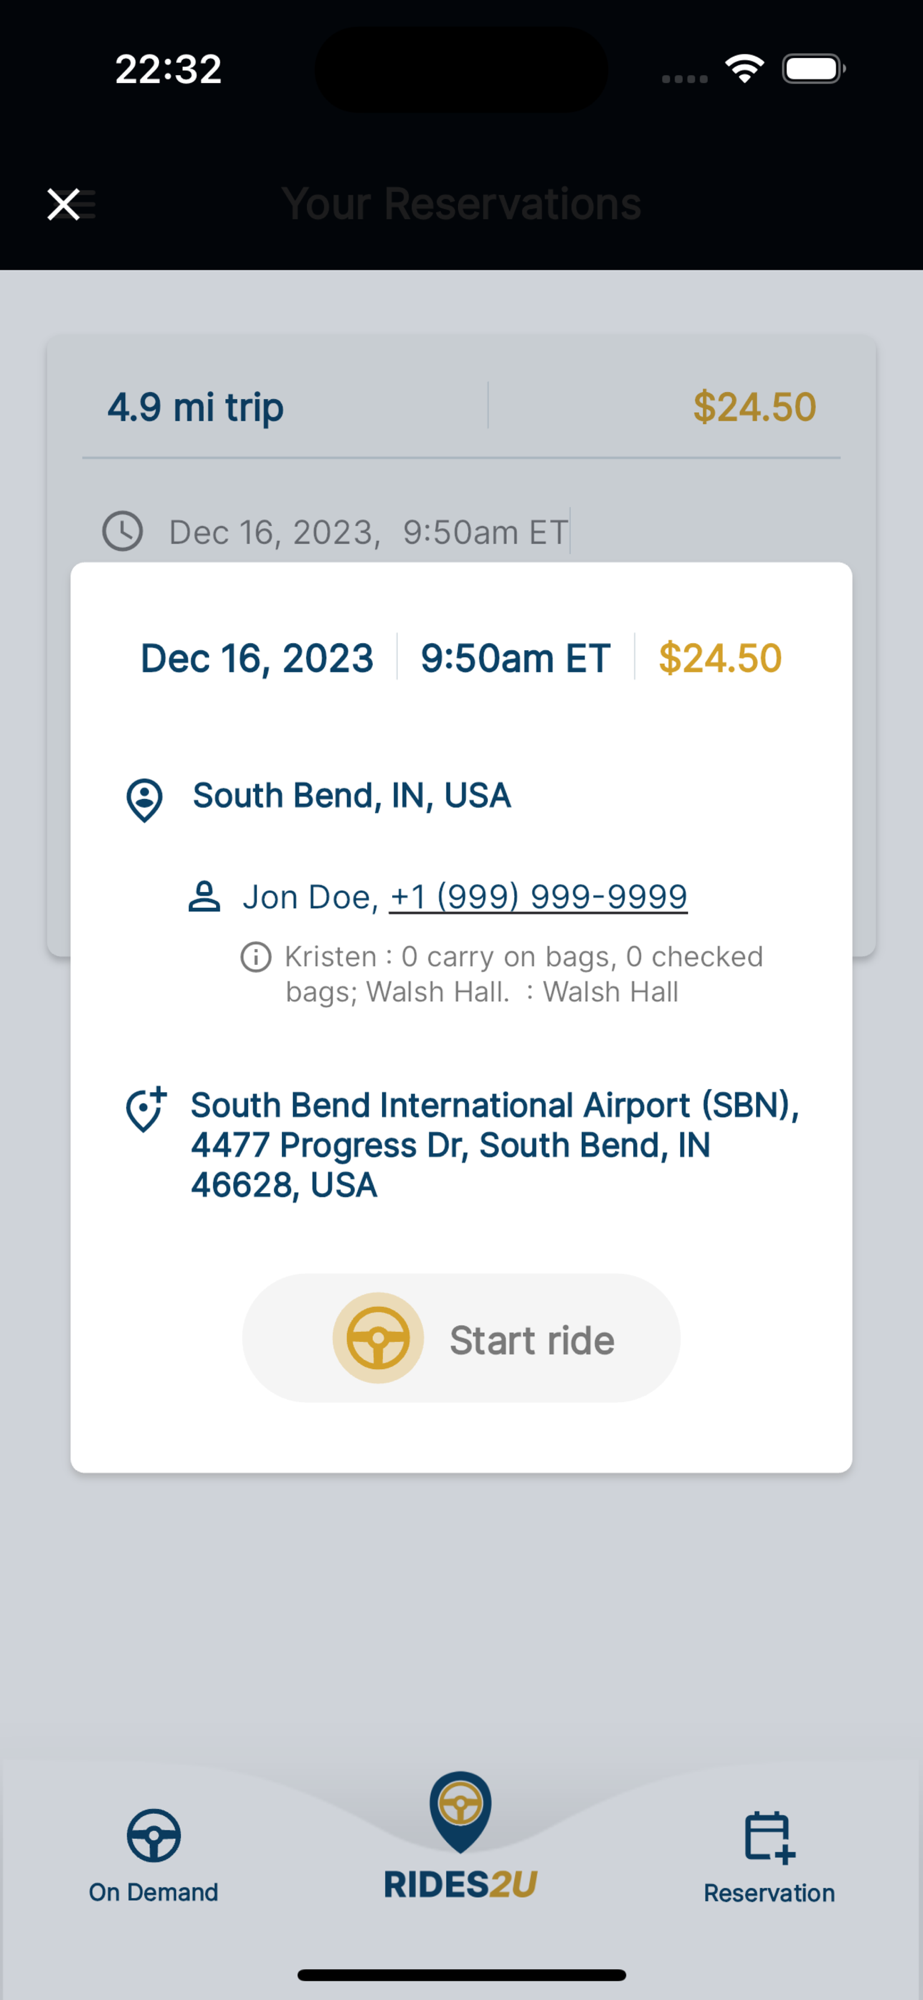
Task: Close the reservation detail popup with X
Action: pos(64,204)
